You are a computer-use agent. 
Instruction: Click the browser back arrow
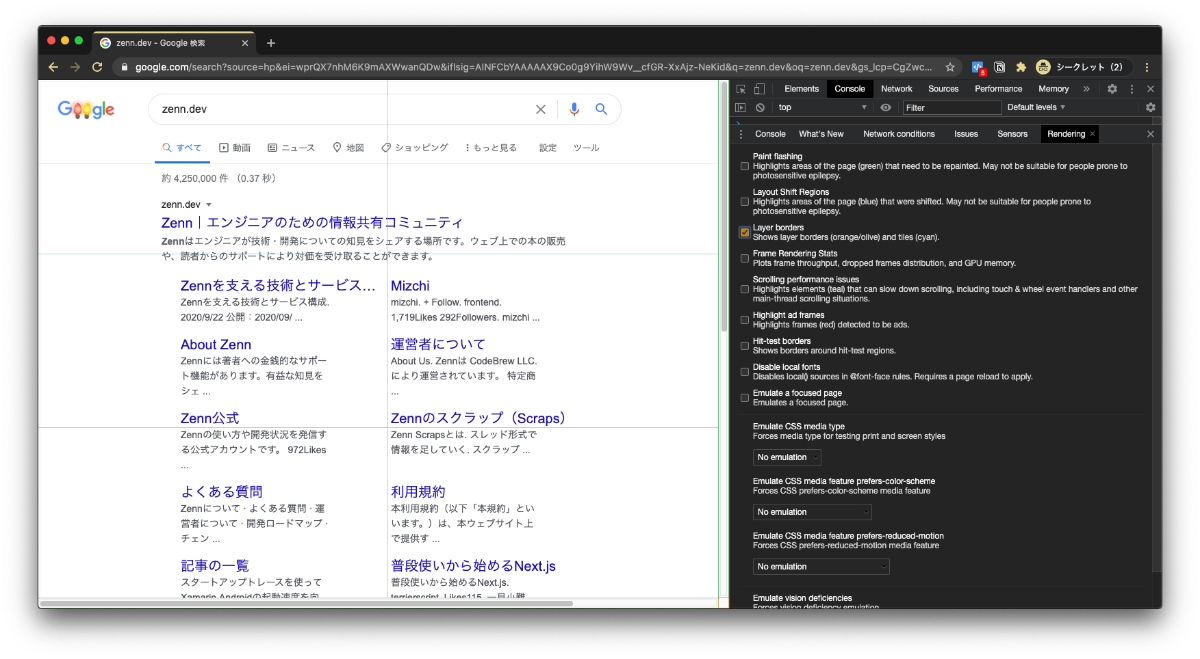pos(53,67)
